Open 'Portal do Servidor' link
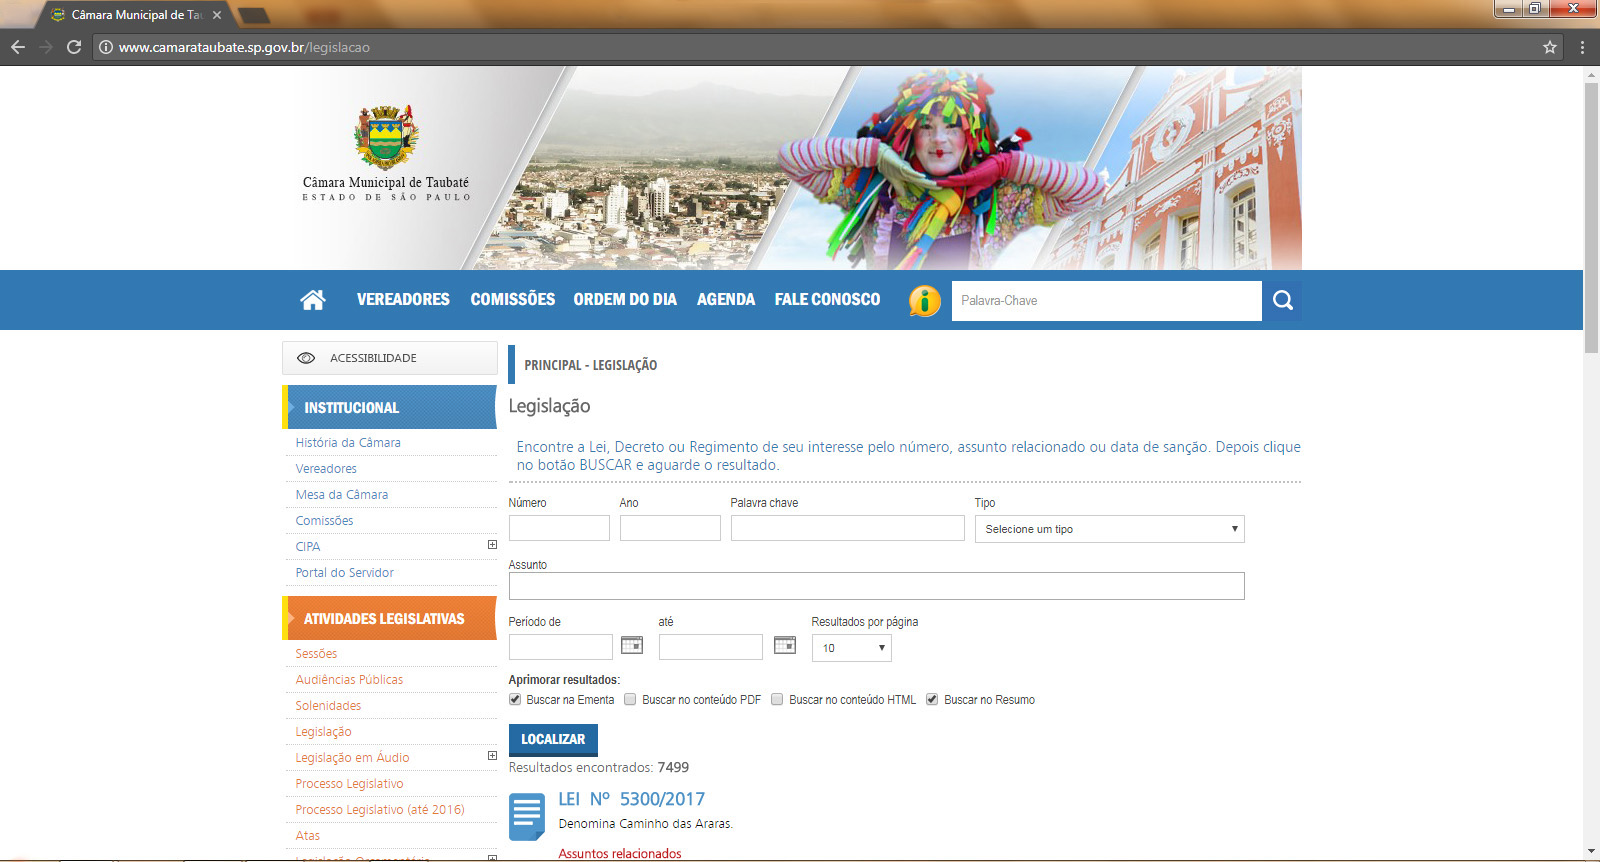1600x862 pixels. (345, 572)
